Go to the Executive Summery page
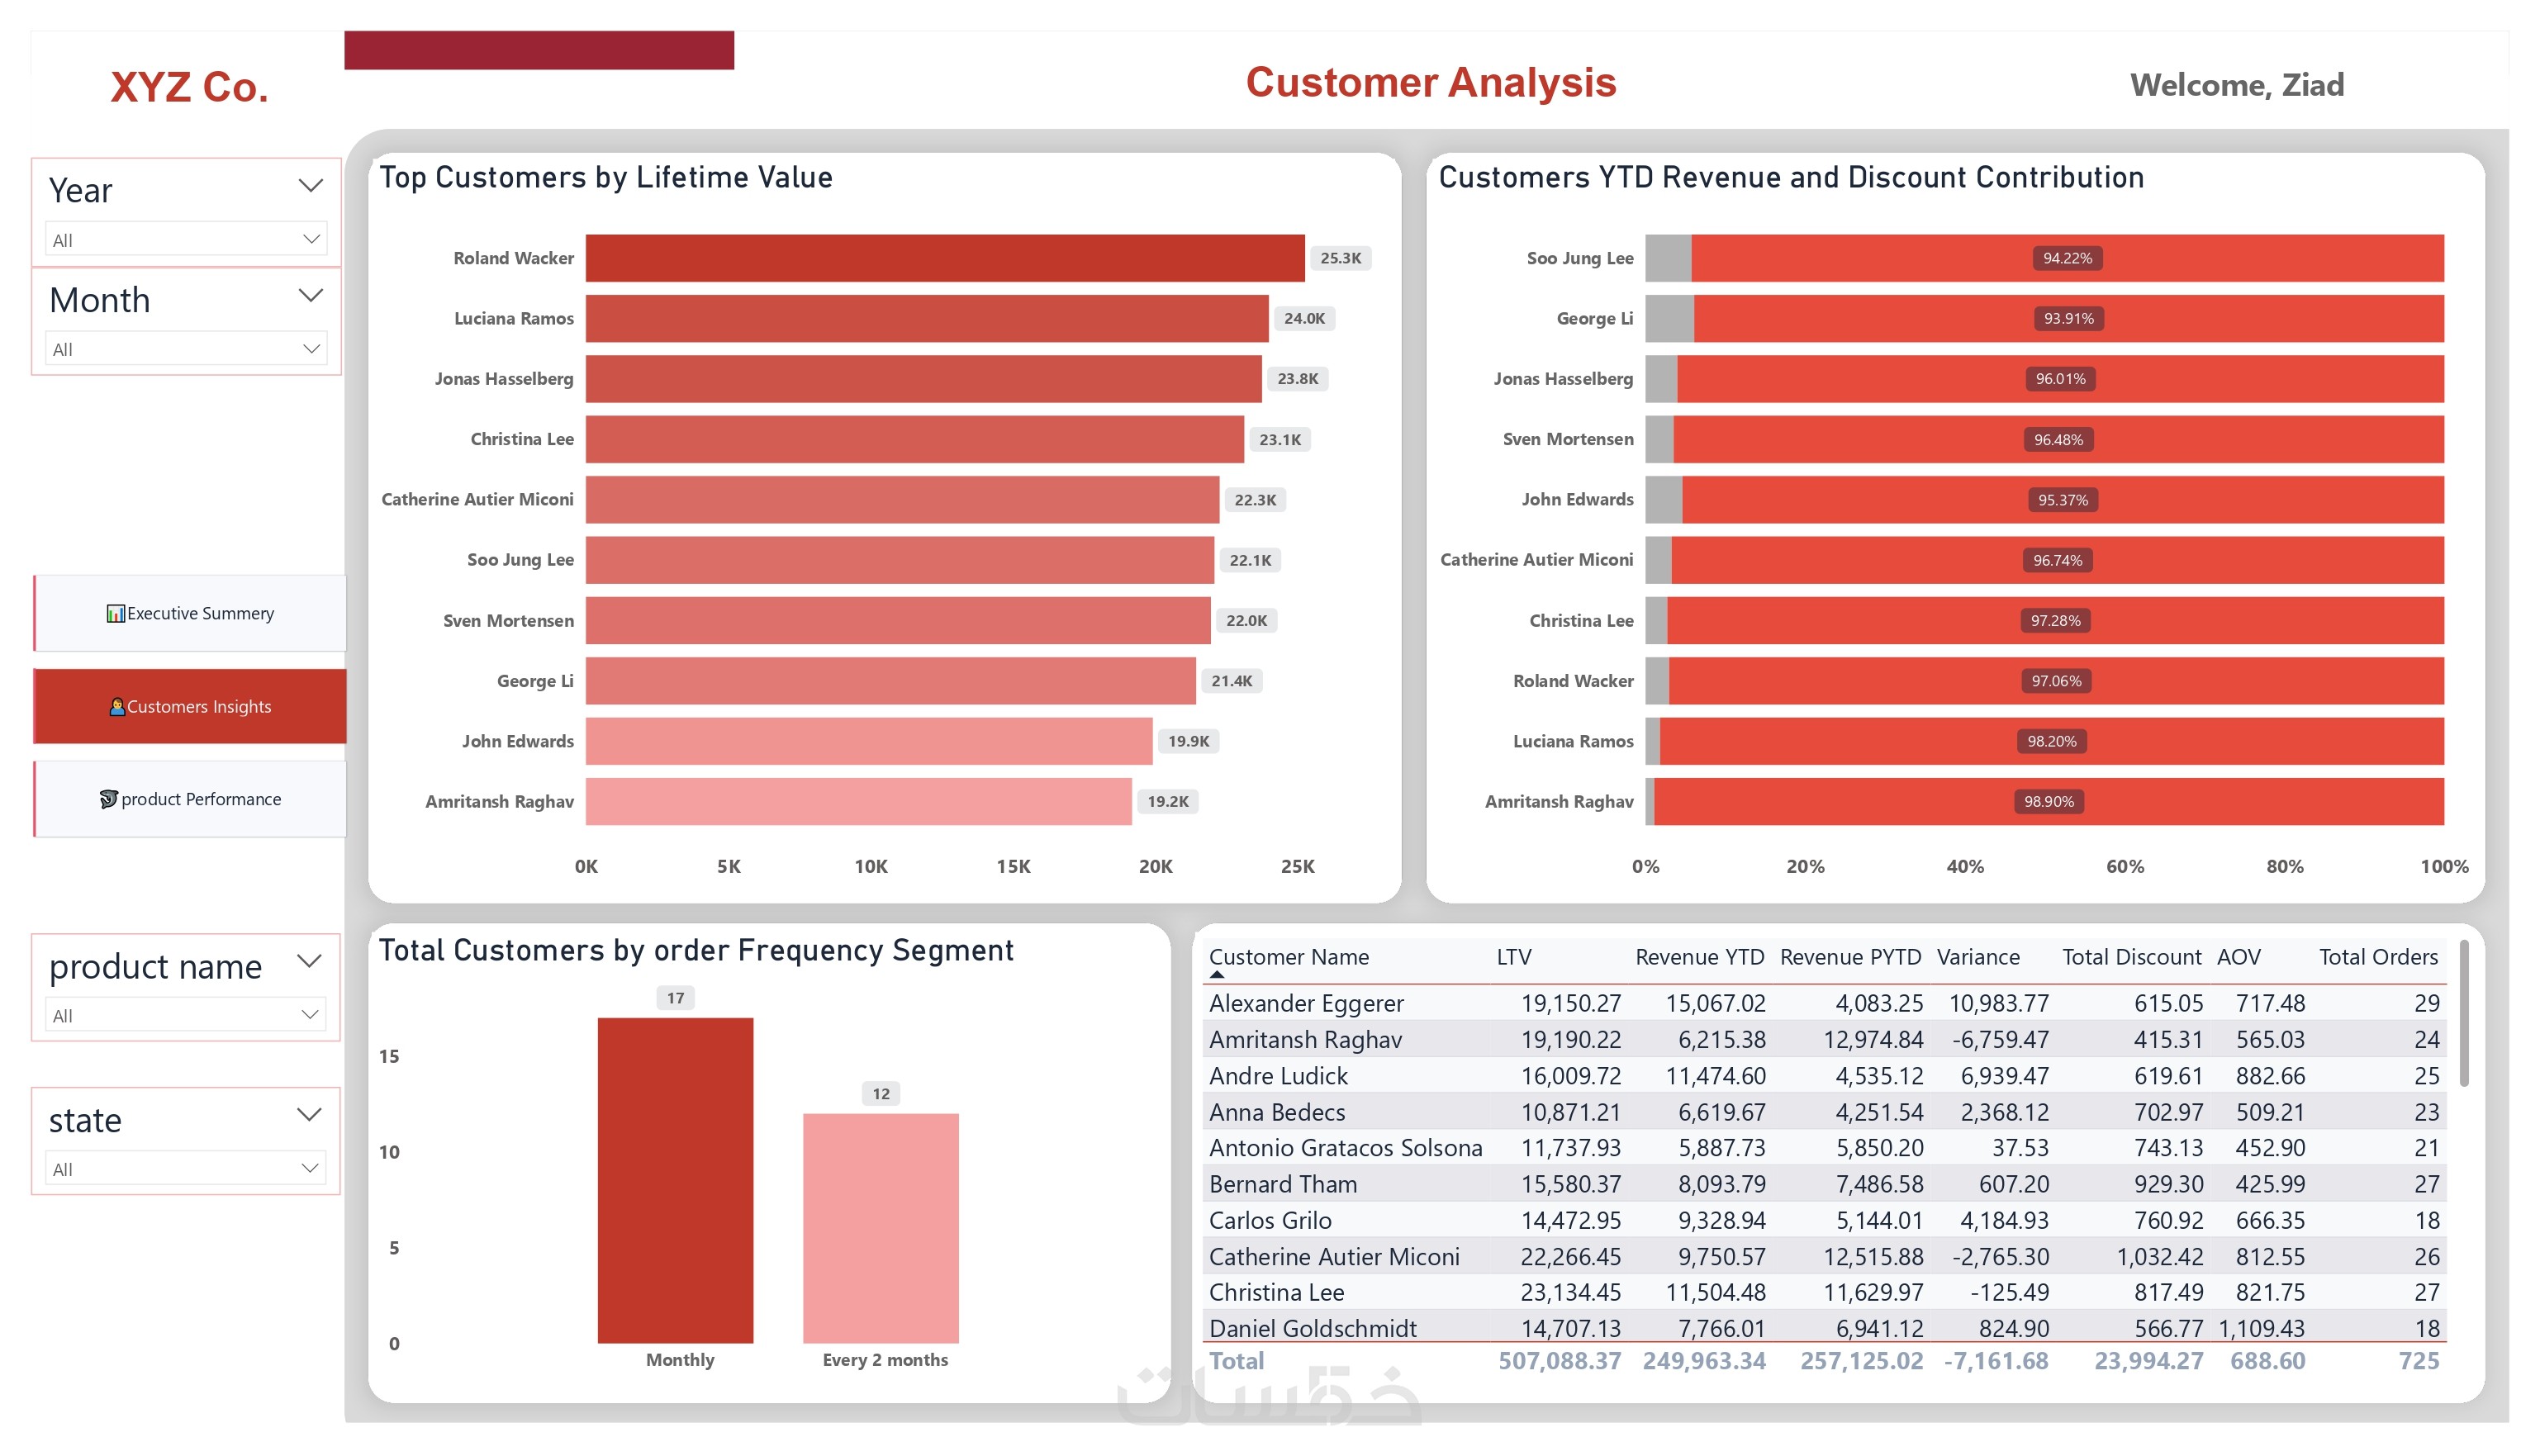2540x1456 pixels. tap(190, 614)
